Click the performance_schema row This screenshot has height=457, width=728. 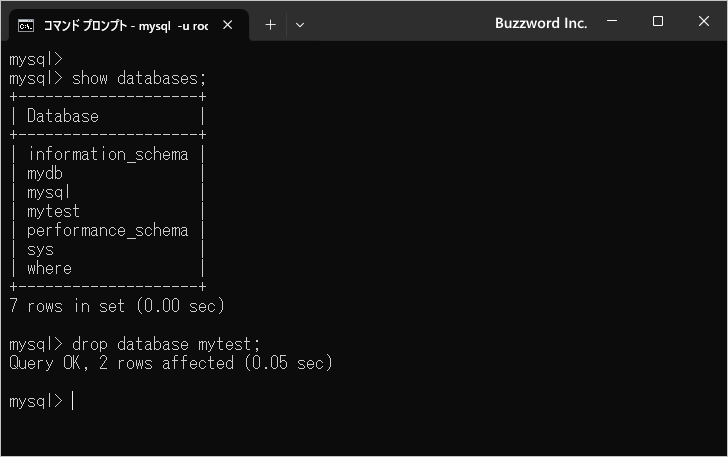pyautogui.click(x=108, y=230)
